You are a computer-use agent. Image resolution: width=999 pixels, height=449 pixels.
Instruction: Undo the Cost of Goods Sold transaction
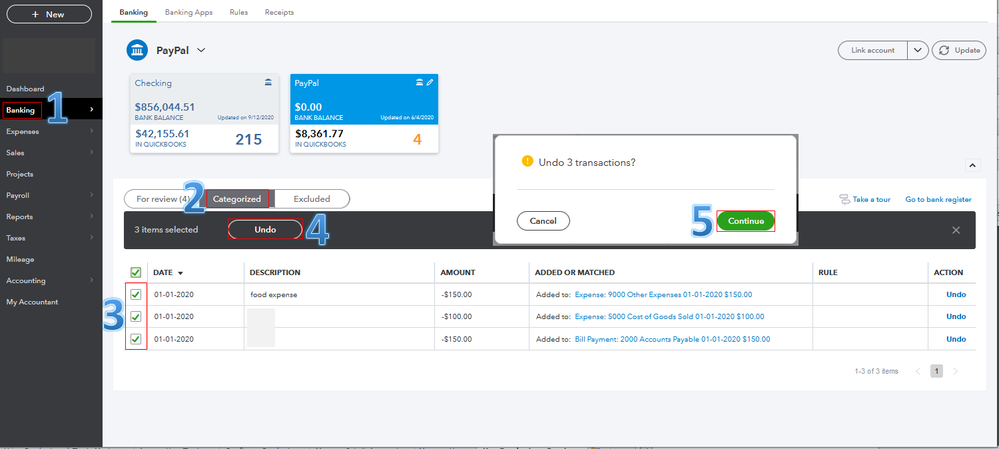(x=956, y=317)
